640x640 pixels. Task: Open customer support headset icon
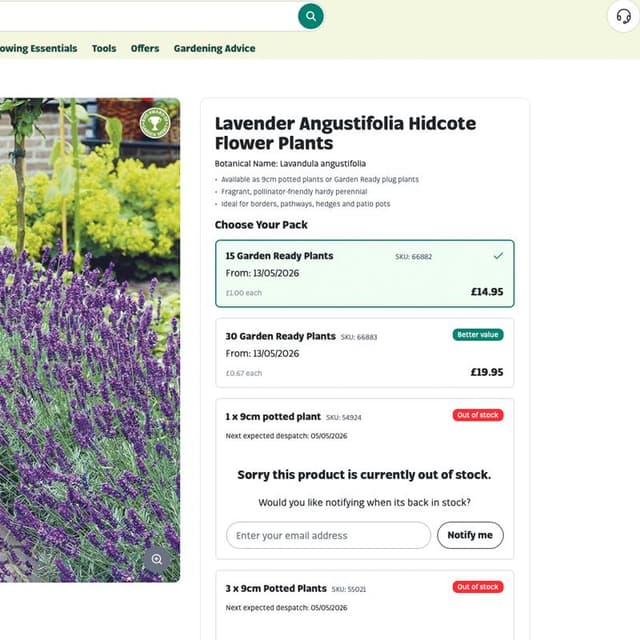[623, 16]
